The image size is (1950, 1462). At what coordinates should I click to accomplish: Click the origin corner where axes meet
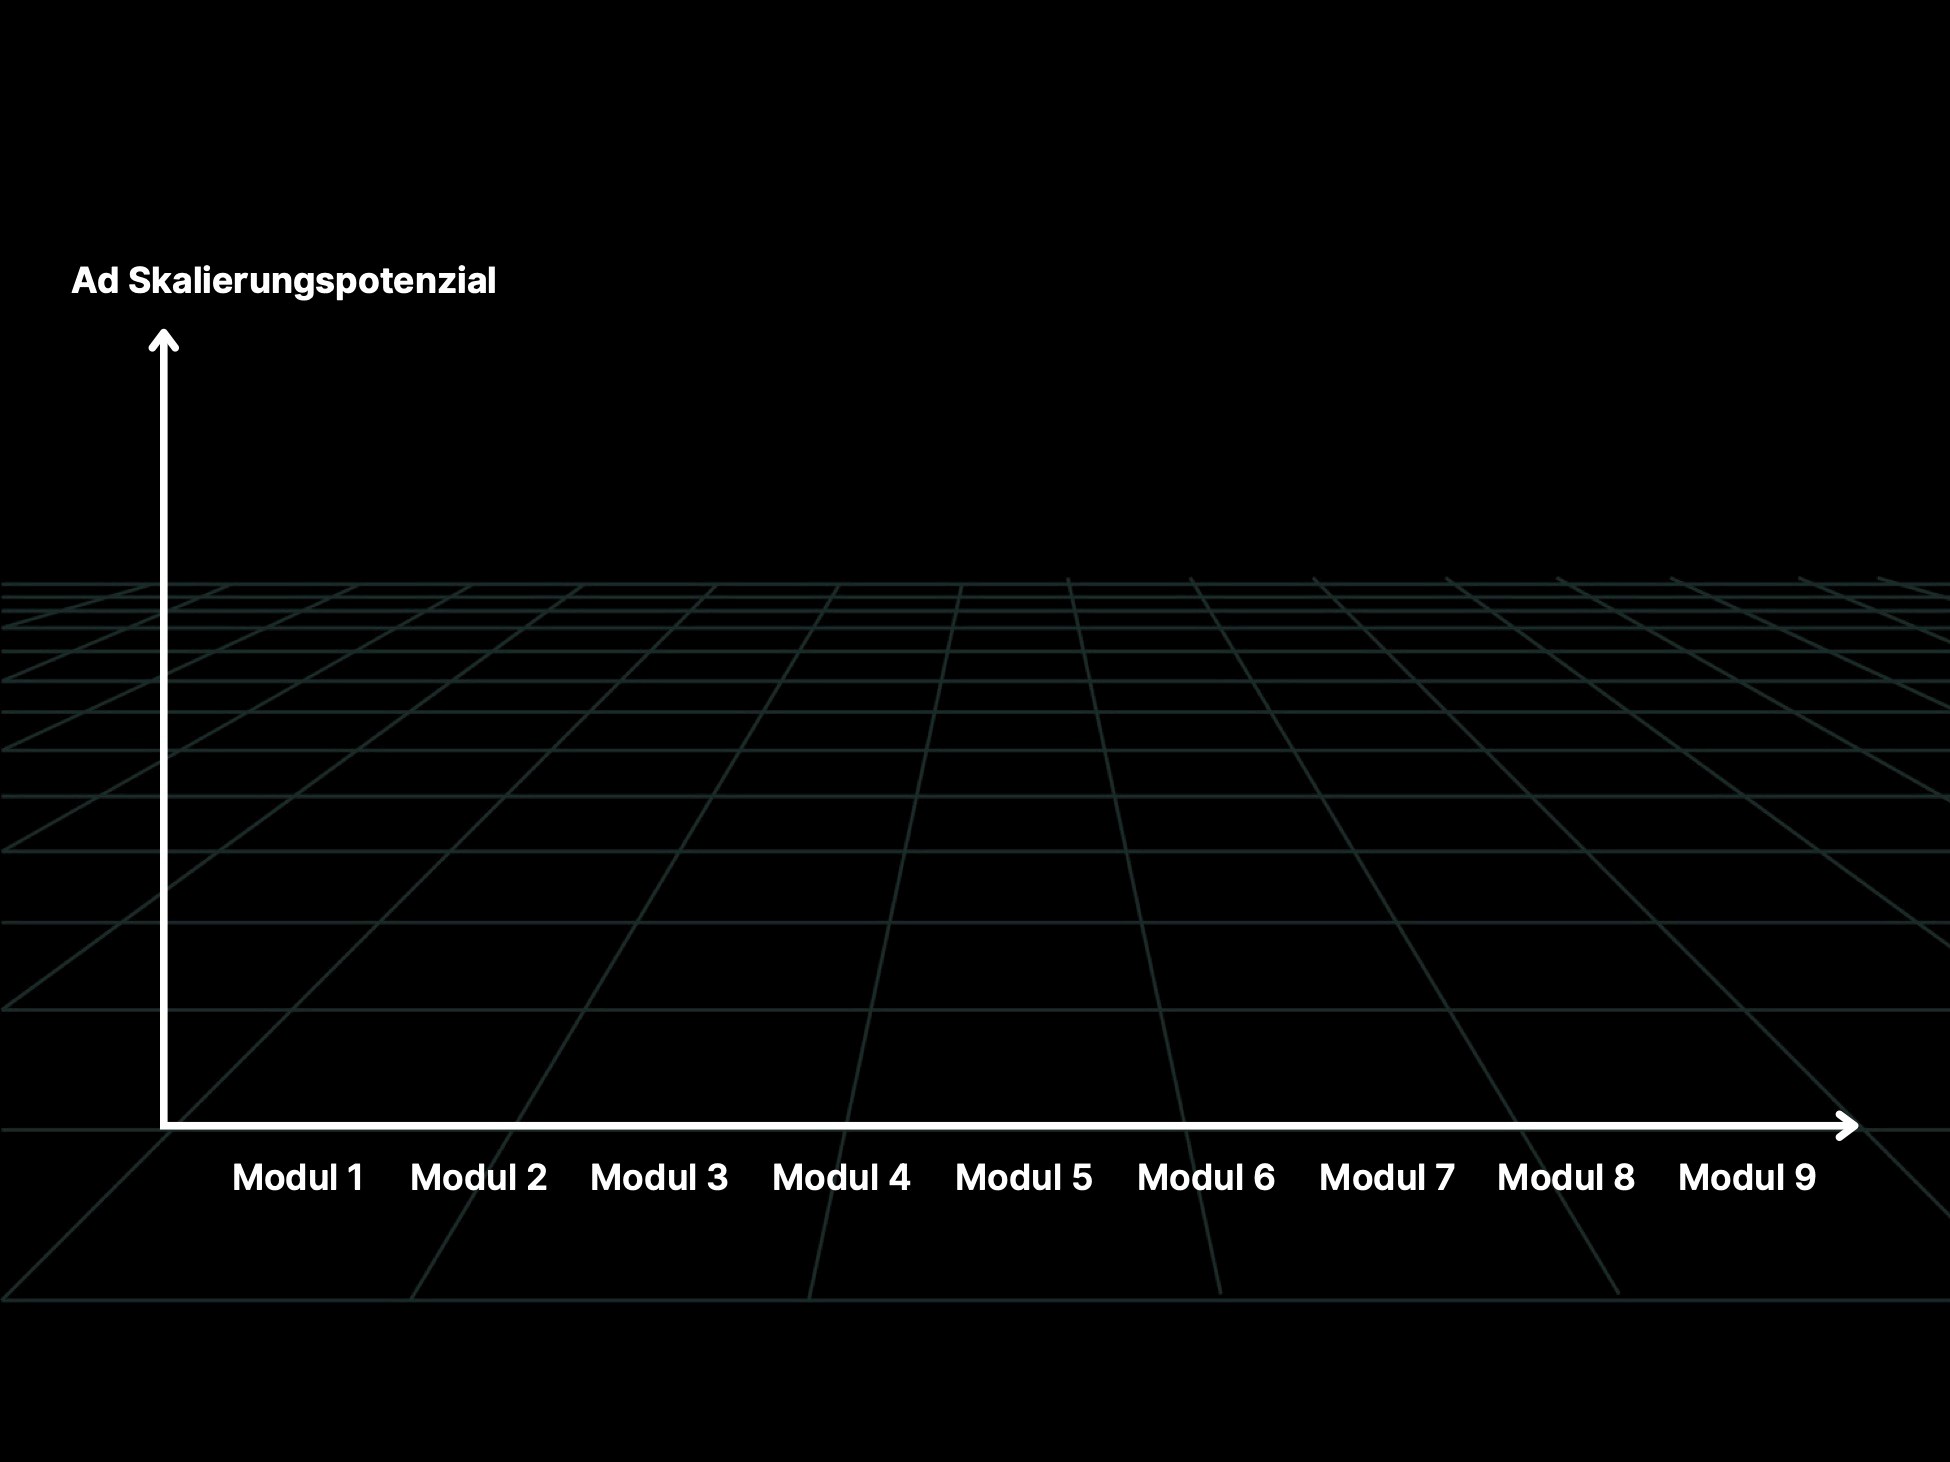click(x=164, y=1126)
